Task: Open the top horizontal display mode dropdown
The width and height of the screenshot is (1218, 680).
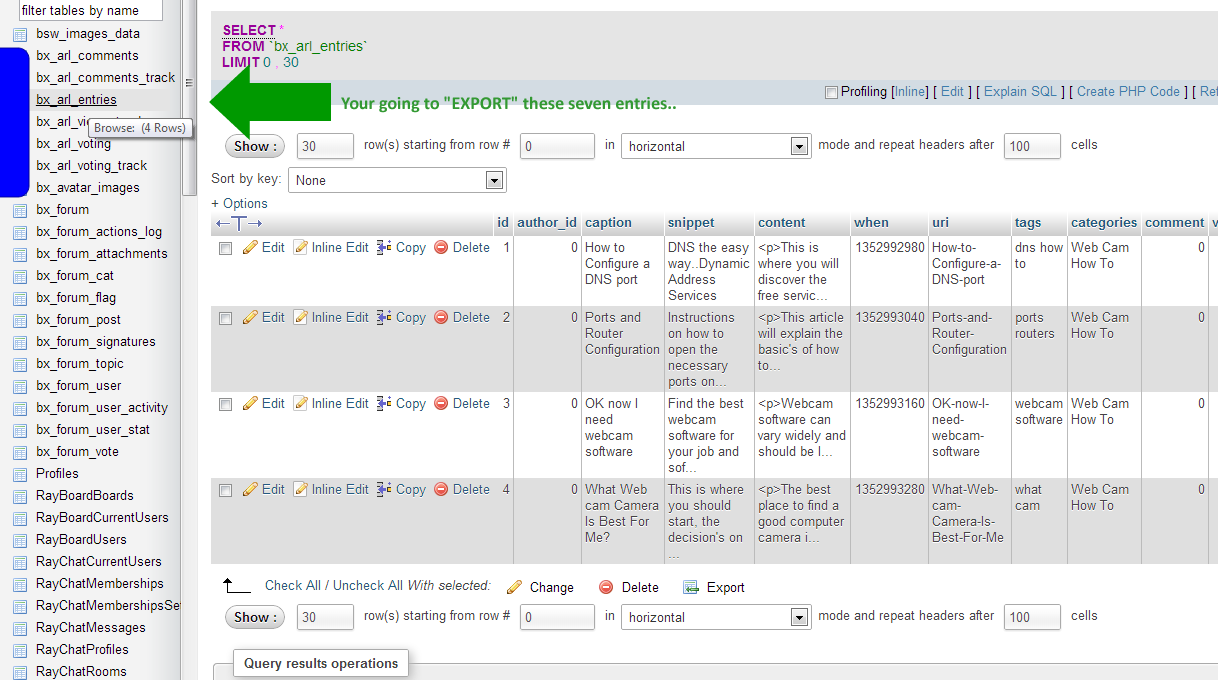Action: coord(715,146)
